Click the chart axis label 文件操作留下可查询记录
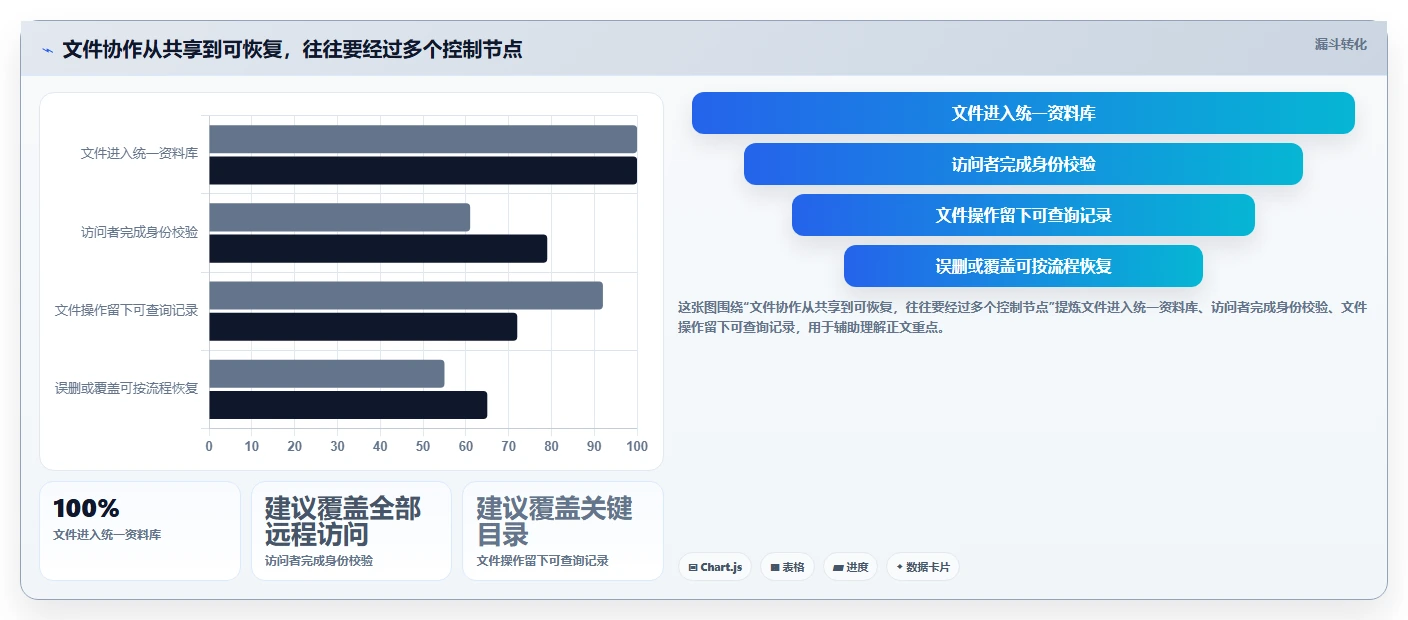This screenshot has width=1408, height=620. click(x=126, y=310)
